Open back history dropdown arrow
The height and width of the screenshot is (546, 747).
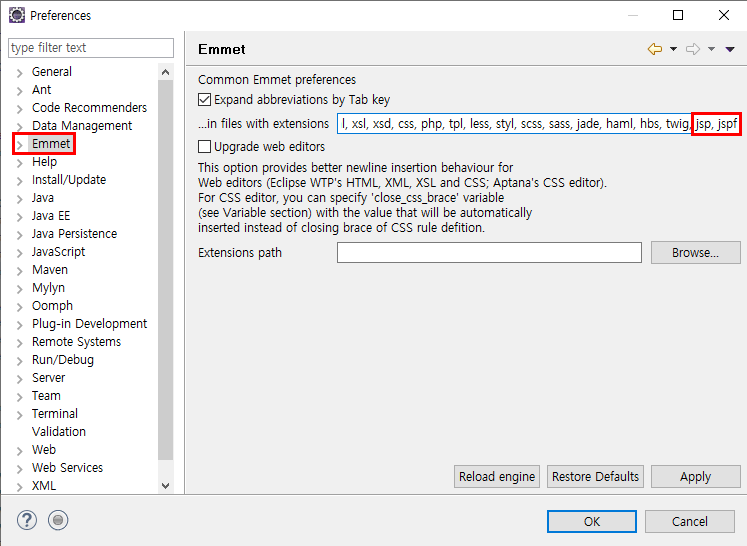pyautogui.click(x=673, y=49)
